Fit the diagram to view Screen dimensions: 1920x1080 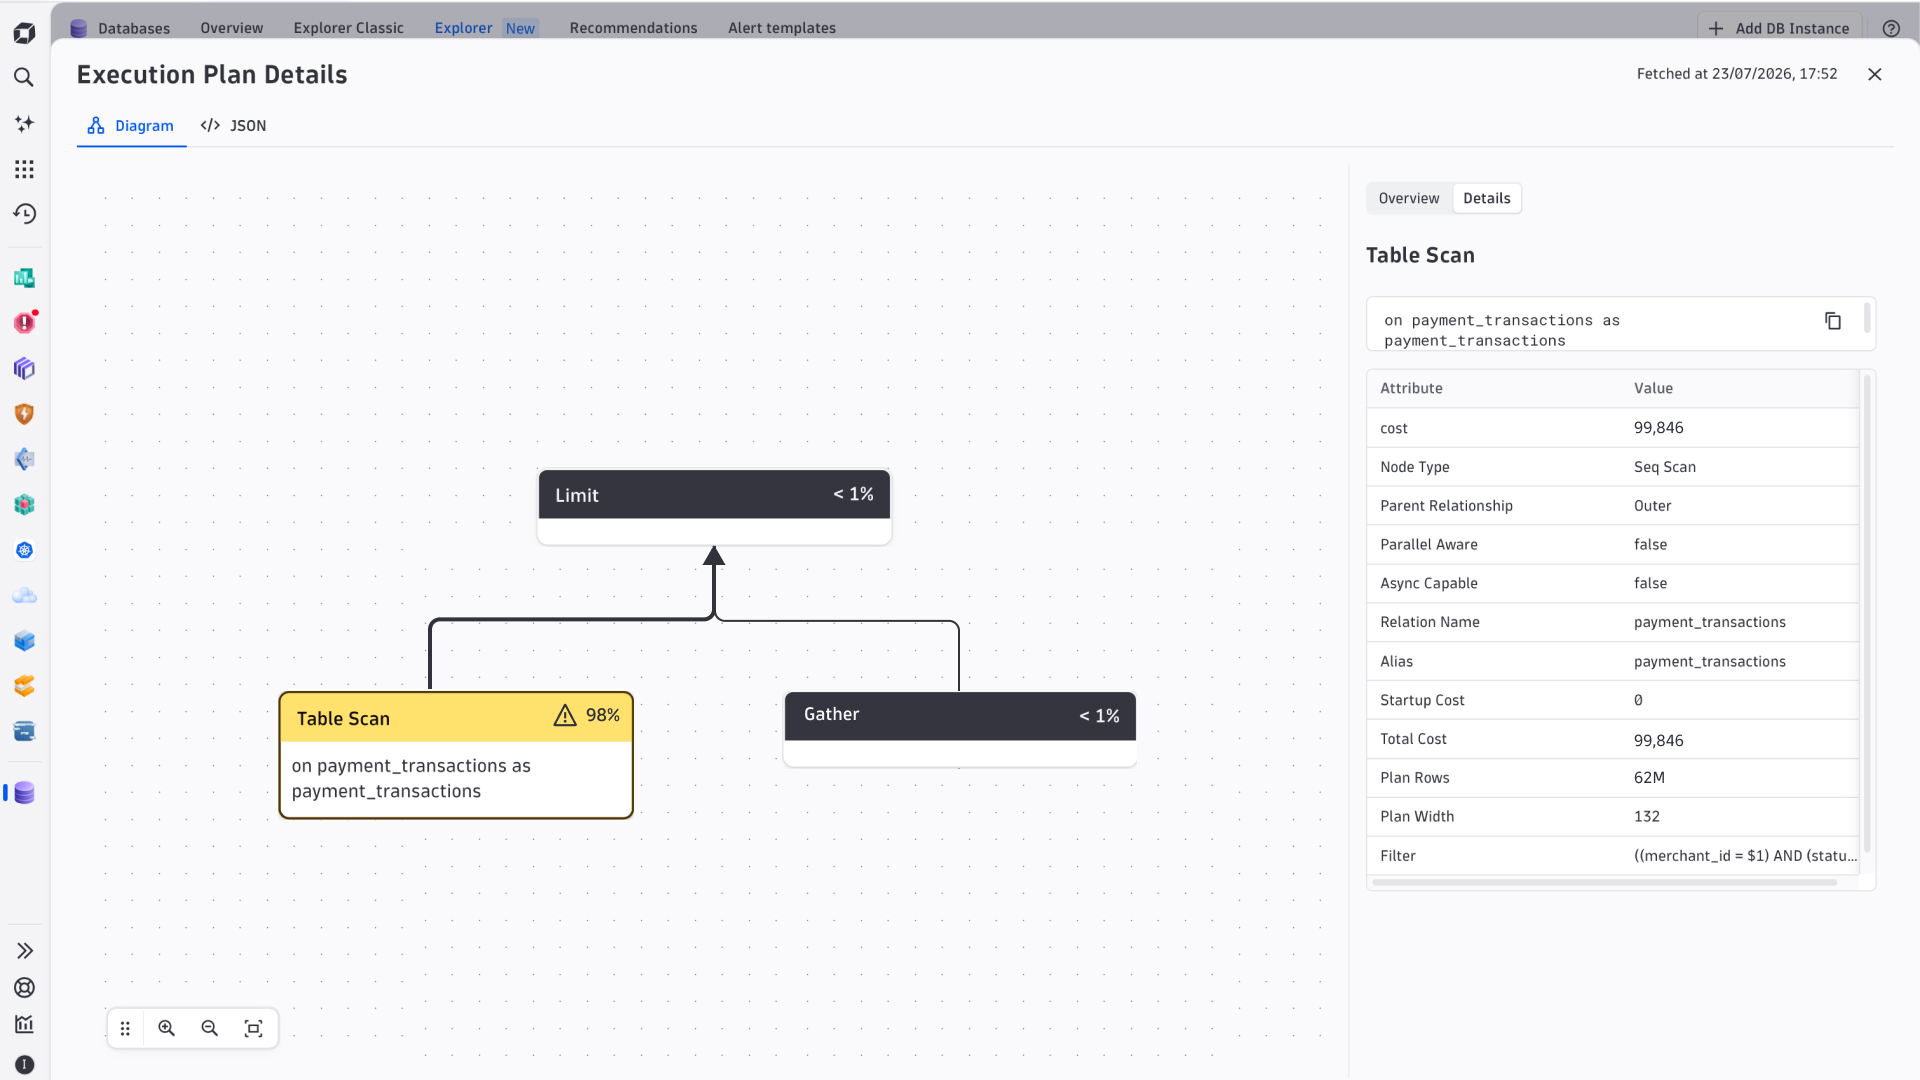[254, 1028]
